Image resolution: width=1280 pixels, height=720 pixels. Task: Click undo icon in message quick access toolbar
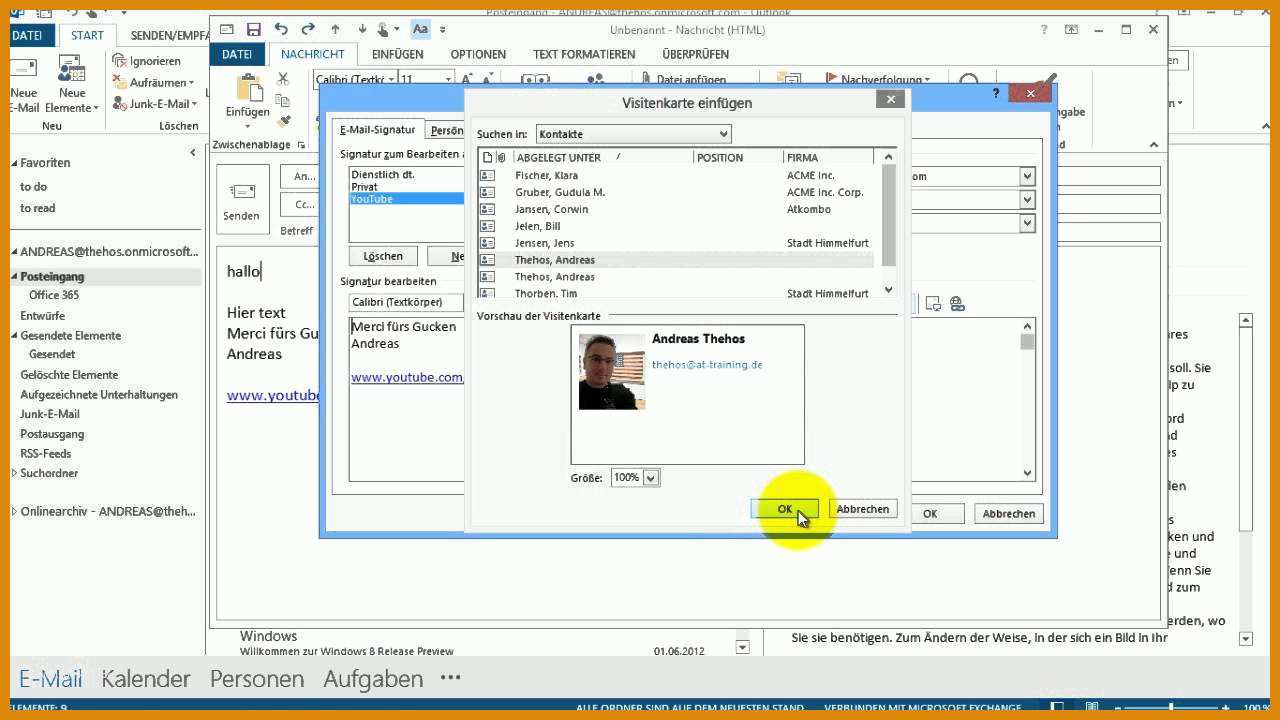point(281,30)
